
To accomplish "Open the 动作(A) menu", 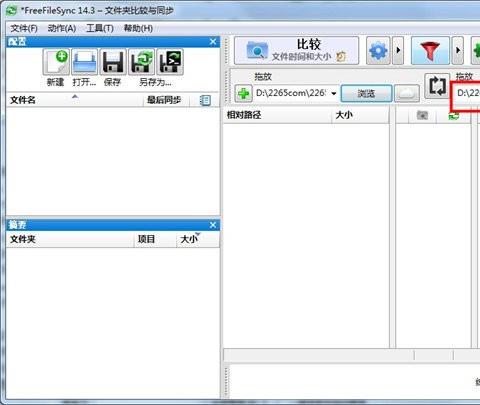I will coord(62,28).
